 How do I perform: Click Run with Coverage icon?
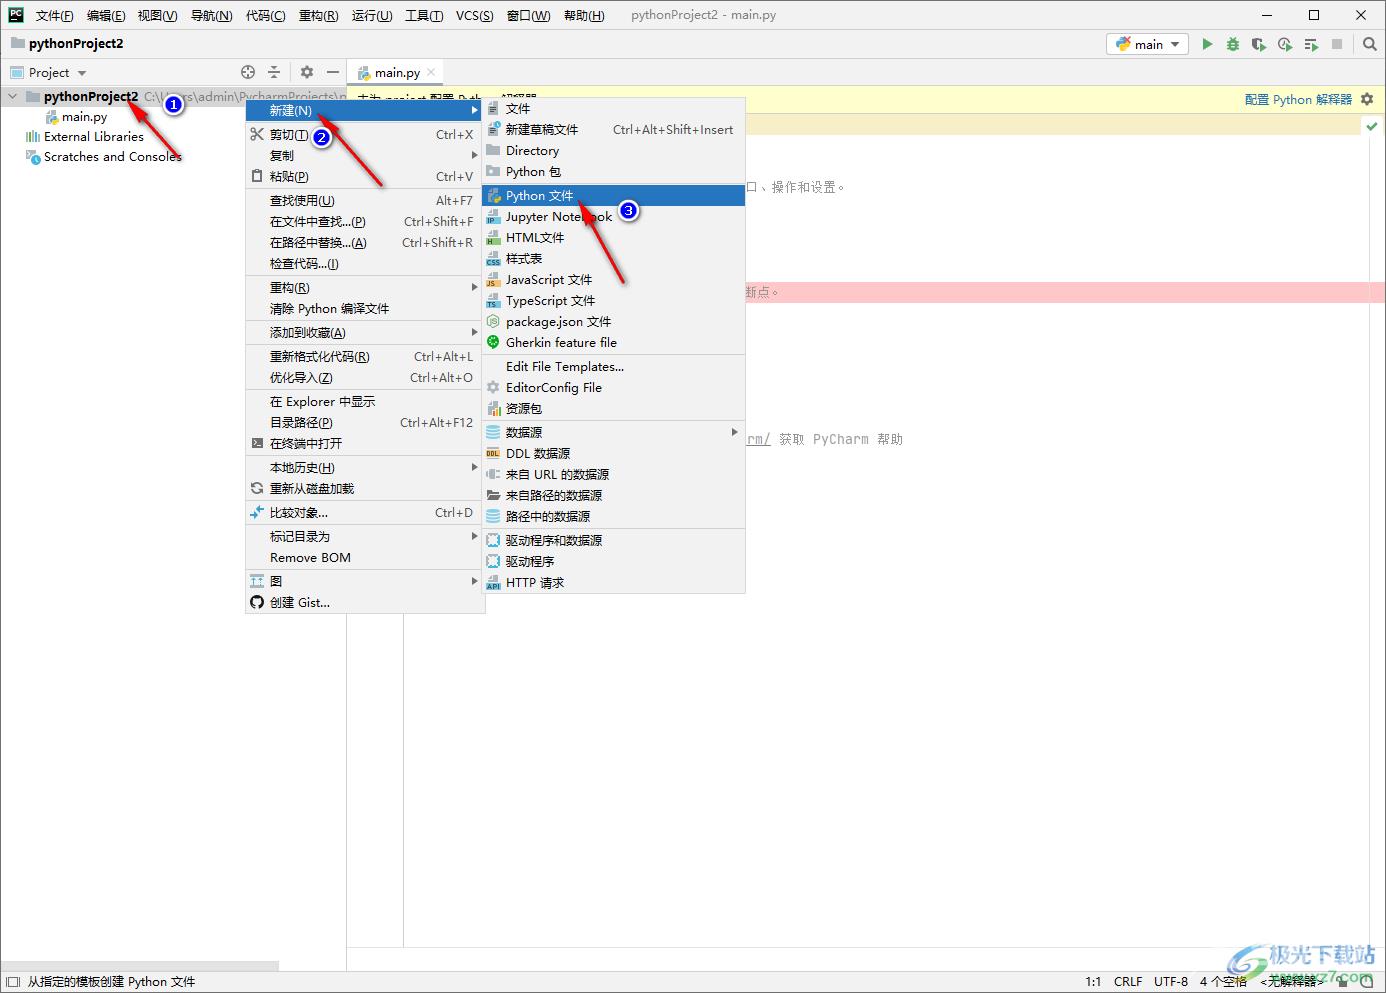point(1259,44)
